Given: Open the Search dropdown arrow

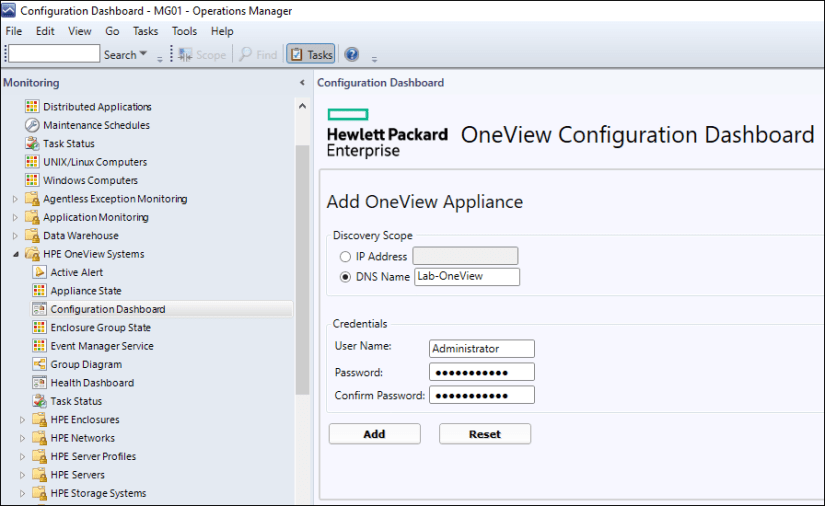Looking at the screenshot, I should coord(143,54).
